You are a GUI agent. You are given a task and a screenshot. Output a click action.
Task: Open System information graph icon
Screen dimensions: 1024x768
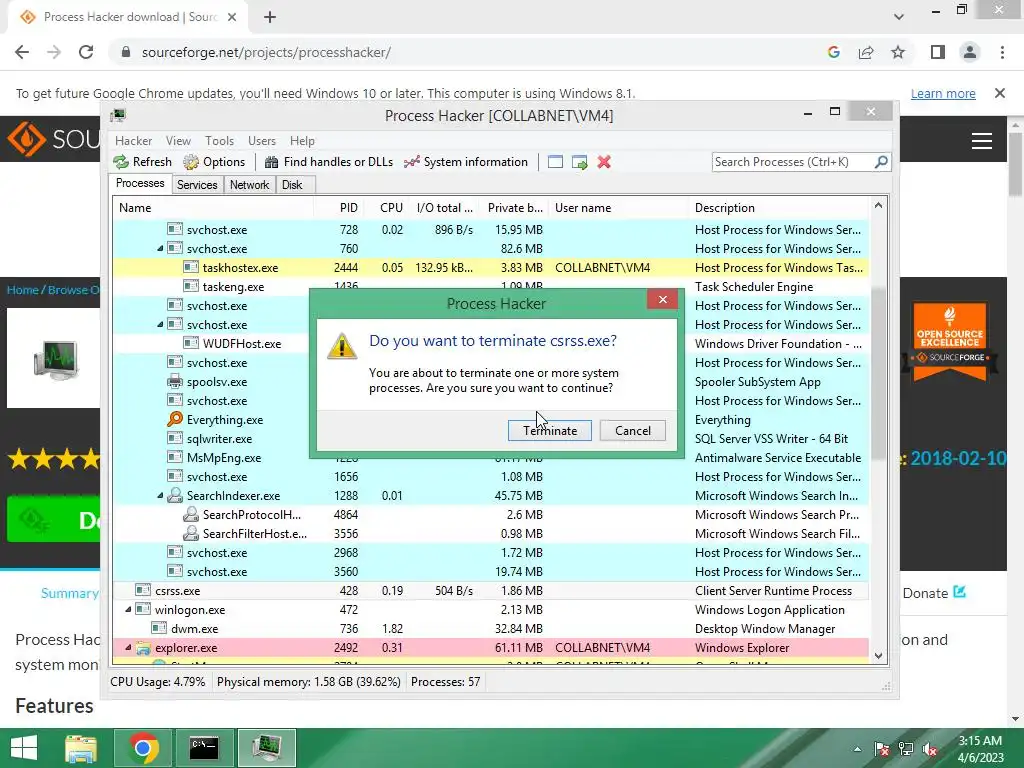[x=411, y=162]
